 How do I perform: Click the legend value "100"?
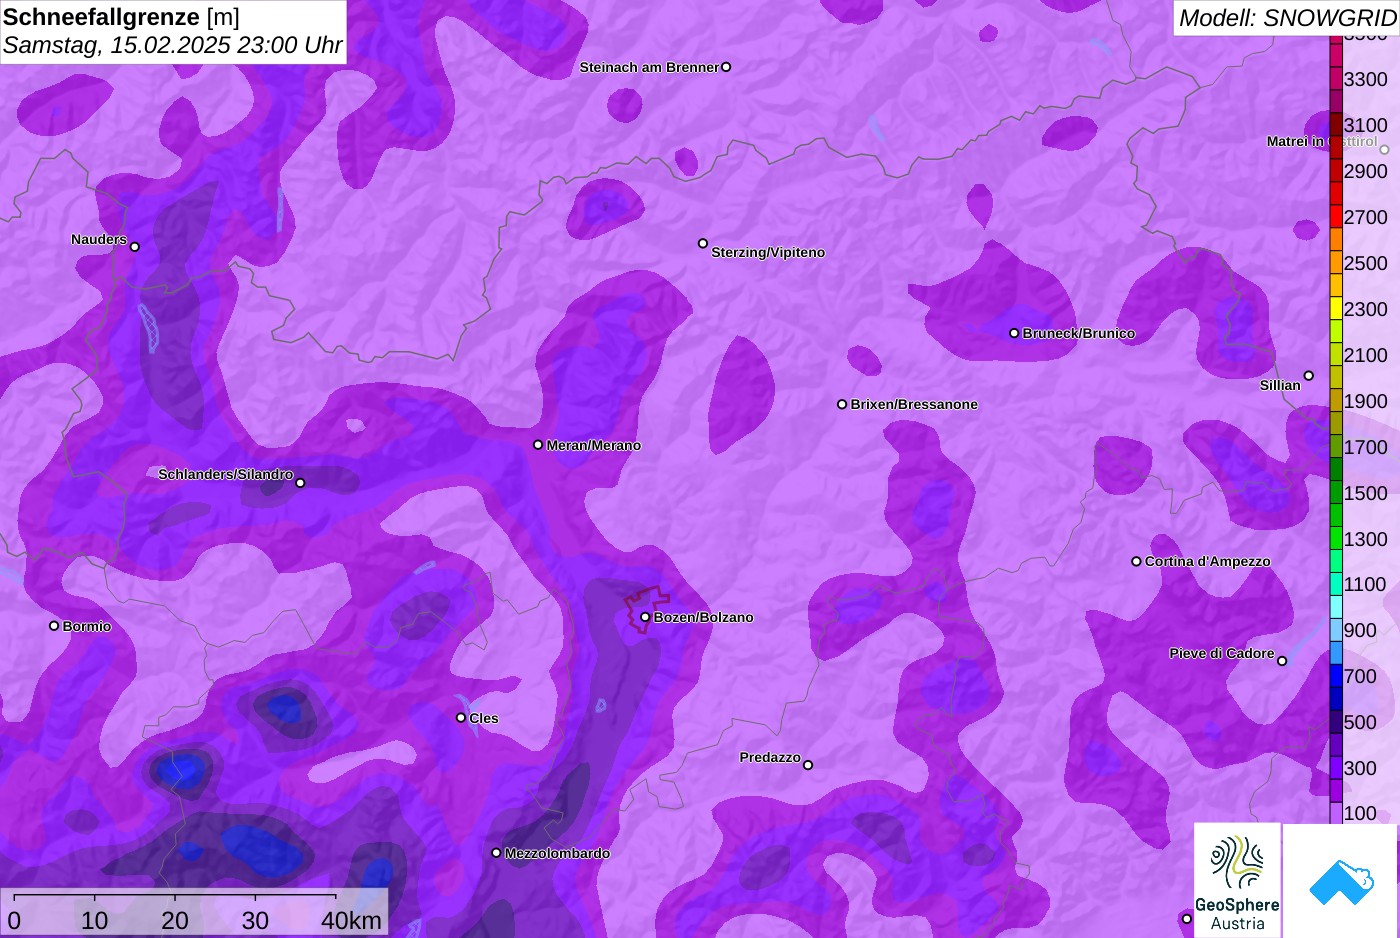tap(1360, 813)
